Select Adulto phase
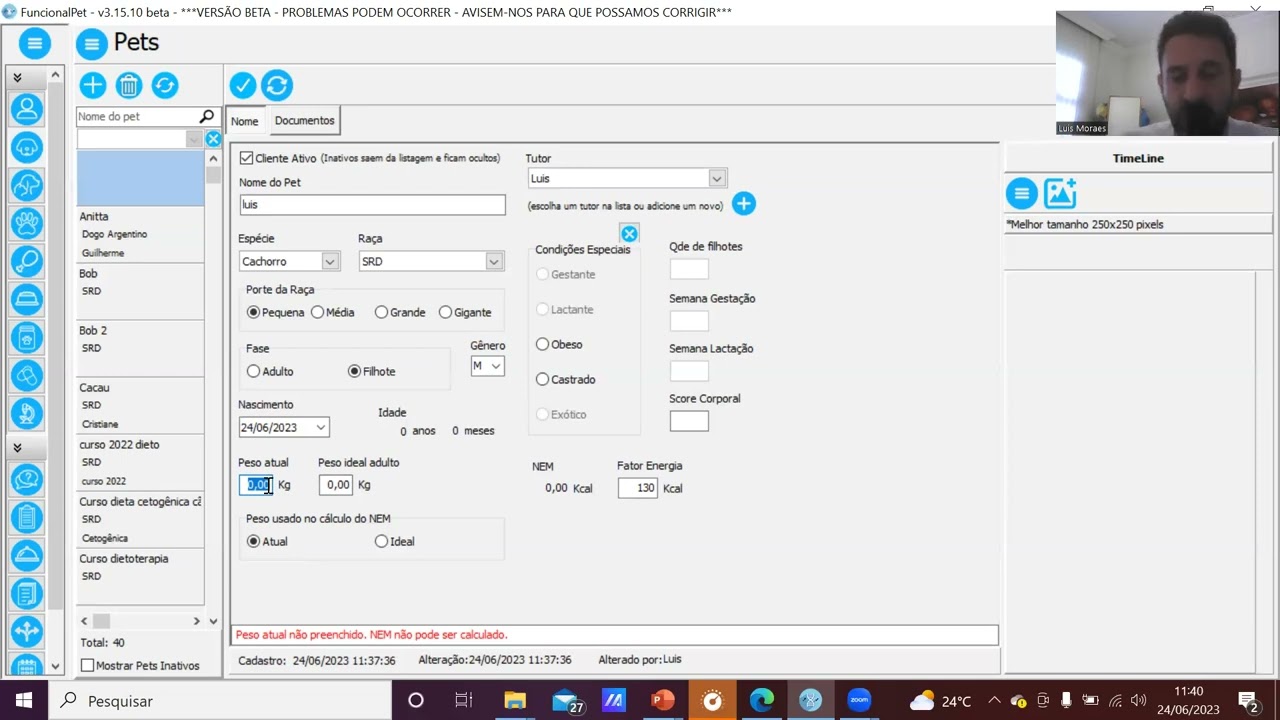 point(253,371)
